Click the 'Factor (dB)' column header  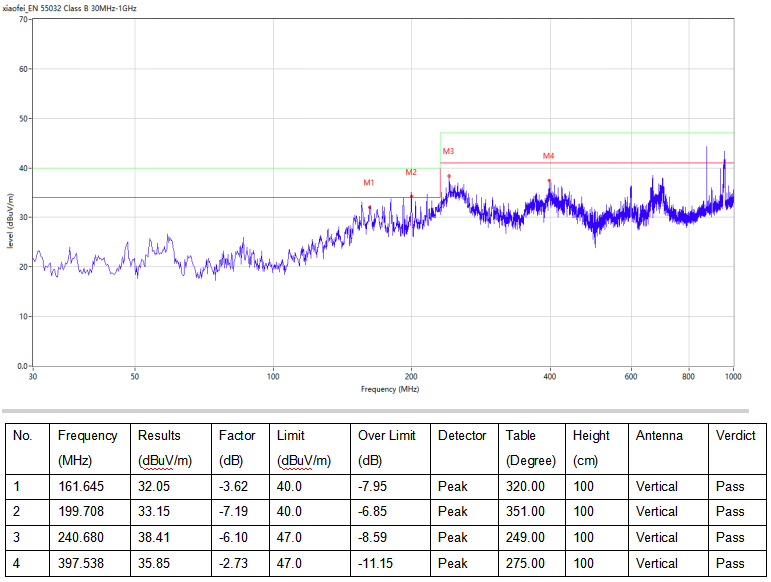click(240, 449)
